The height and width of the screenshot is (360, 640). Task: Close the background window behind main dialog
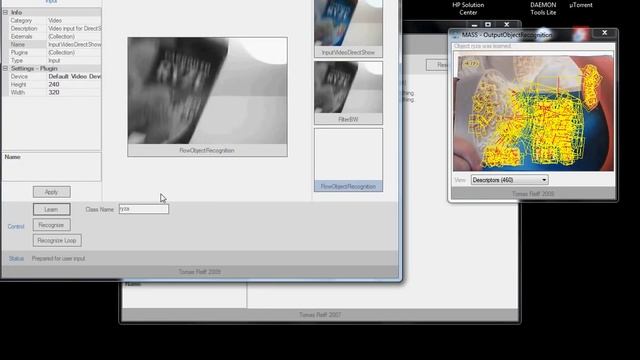point(507,25)
